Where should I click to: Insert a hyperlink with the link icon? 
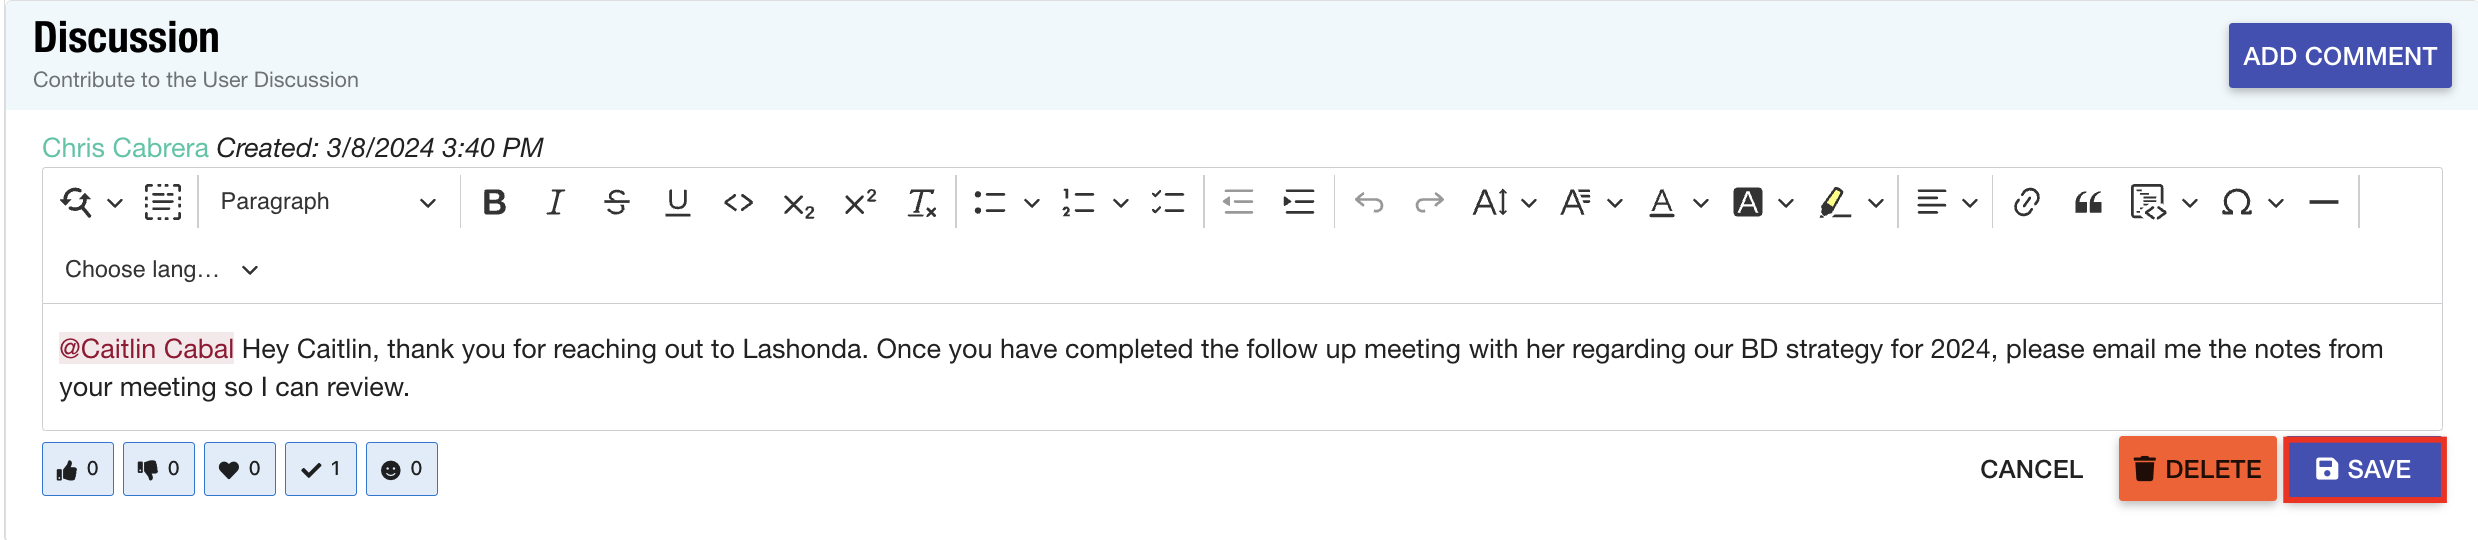coord(2027,203)
